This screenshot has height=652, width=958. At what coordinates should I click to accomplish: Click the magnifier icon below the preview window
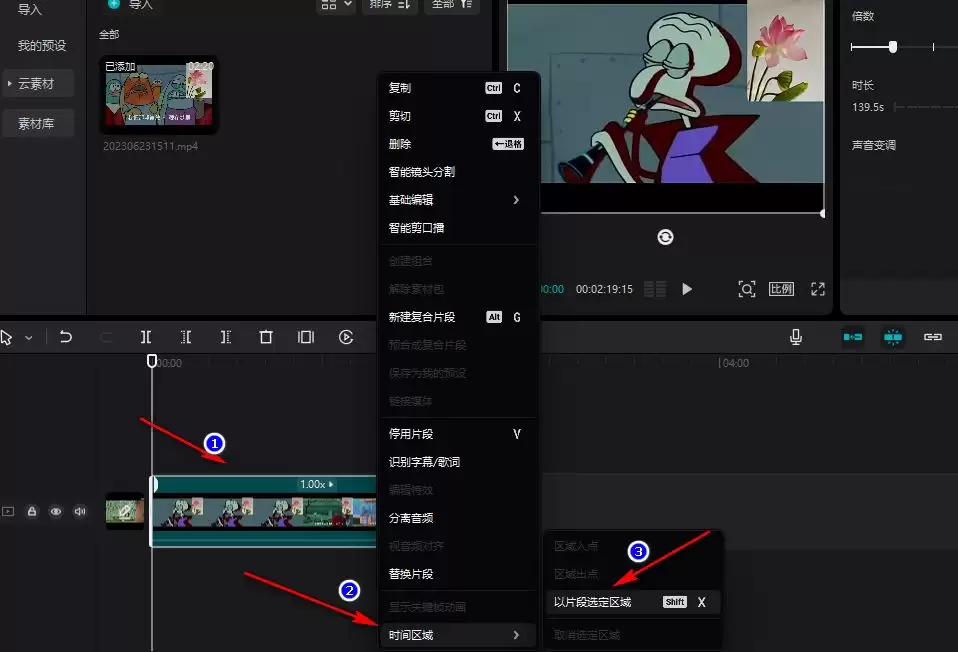tap(746, 288)
